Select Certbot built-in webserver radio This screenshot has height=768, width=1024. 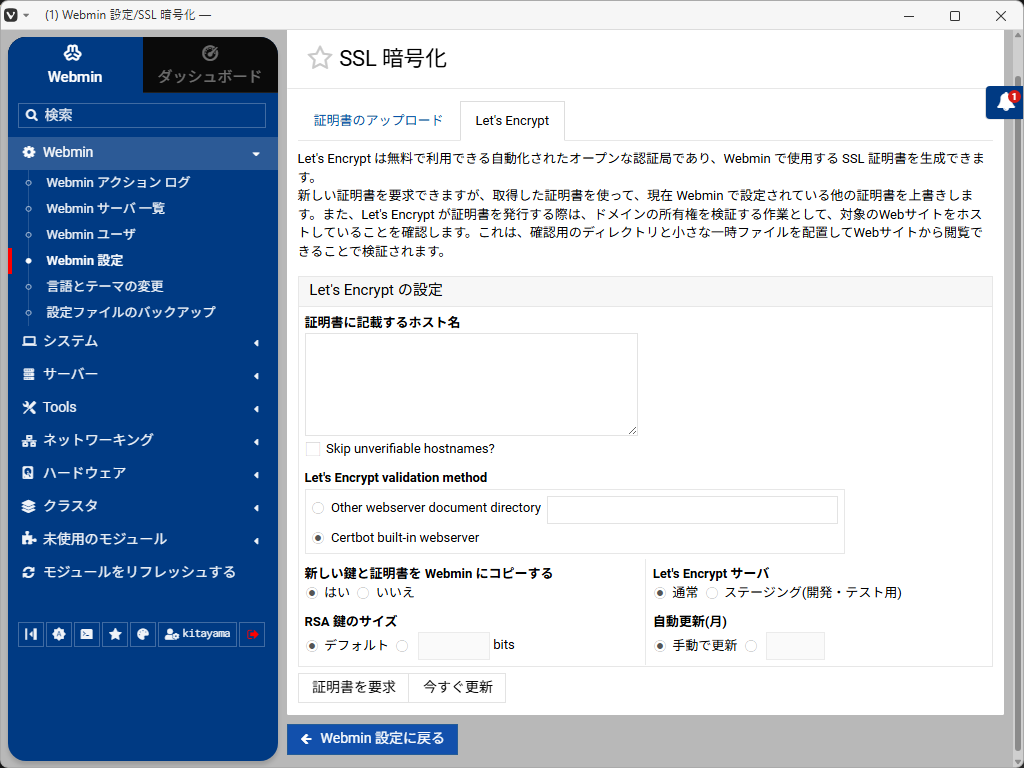[x=318, y=538]
